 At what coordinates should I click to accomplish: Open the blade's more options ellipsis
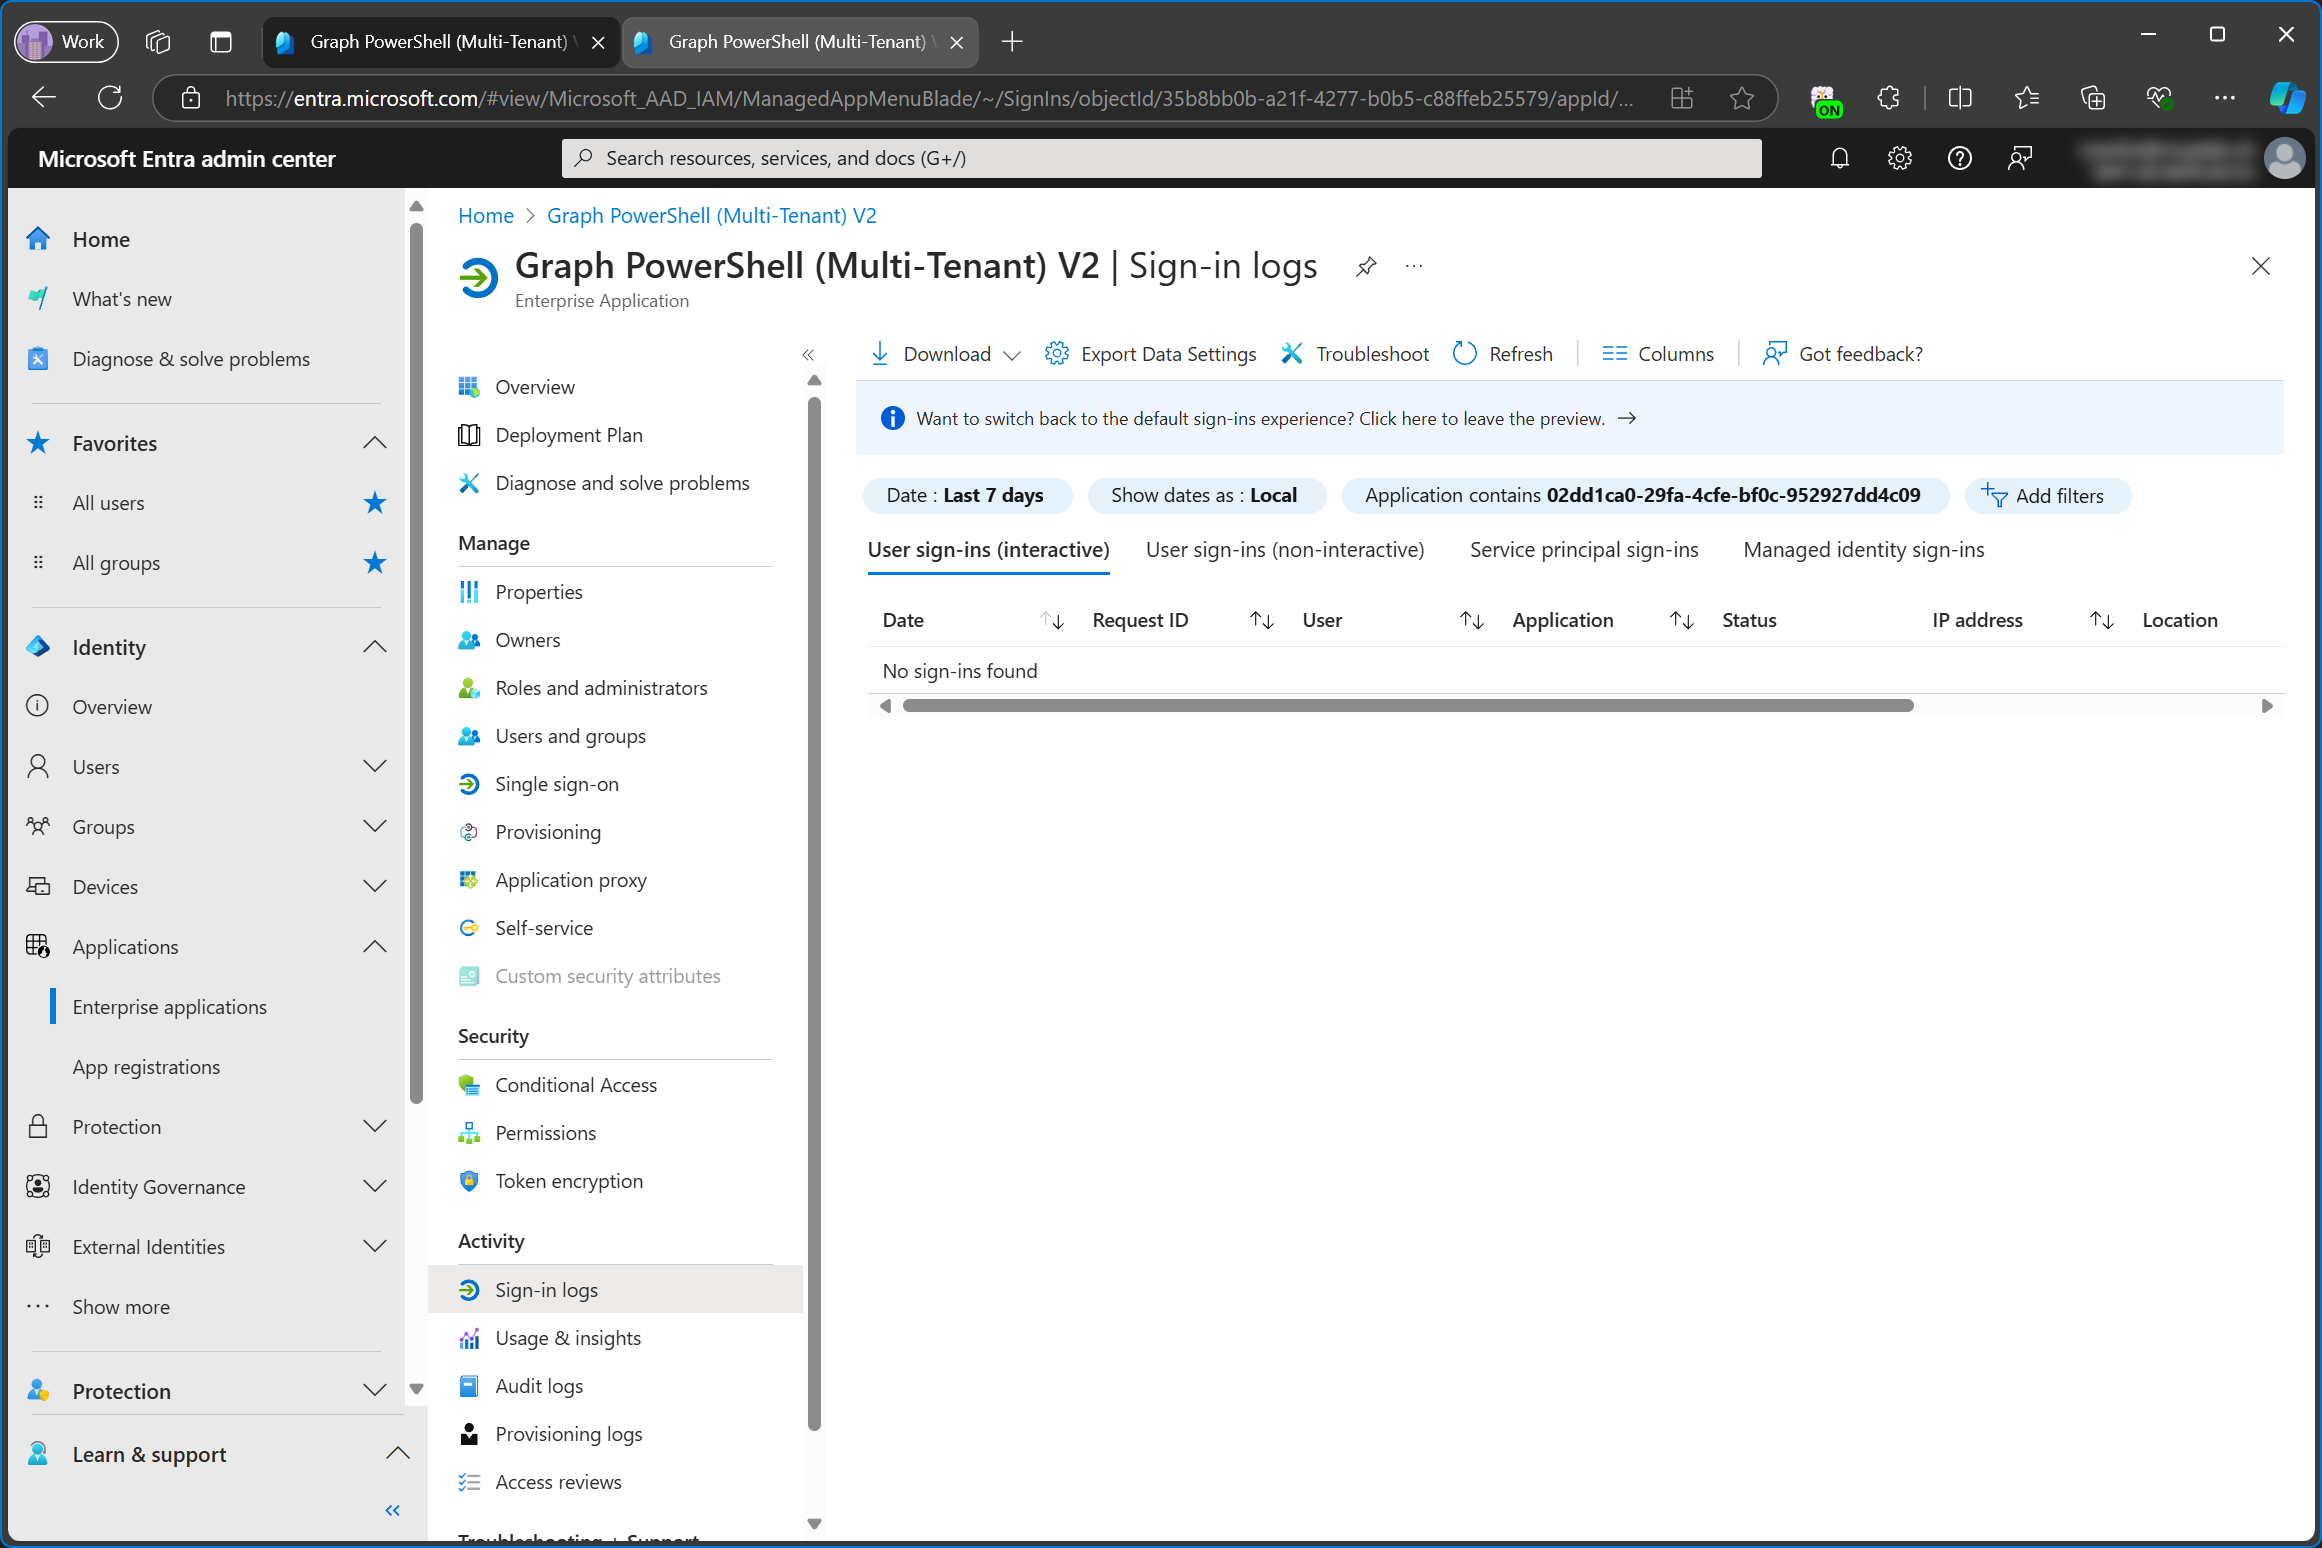[x=1413, y=266]
